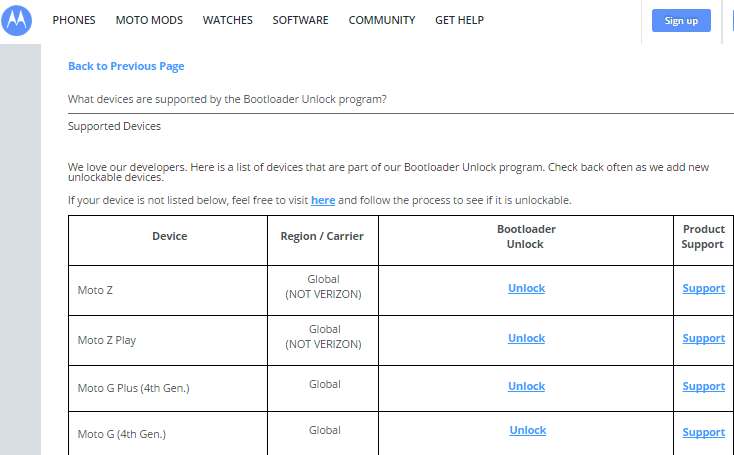The width and height of the screenshot is (734, 455).
Task: Open Support link for Moto G Plus (4th Gen.)
Action: (x=704, y=386)
